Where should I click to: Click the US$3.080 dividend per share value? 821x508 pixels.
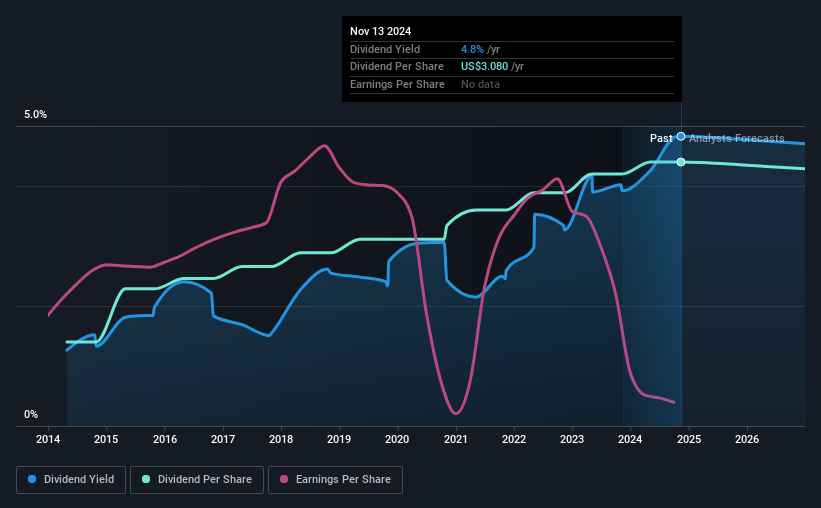(484, 67)
